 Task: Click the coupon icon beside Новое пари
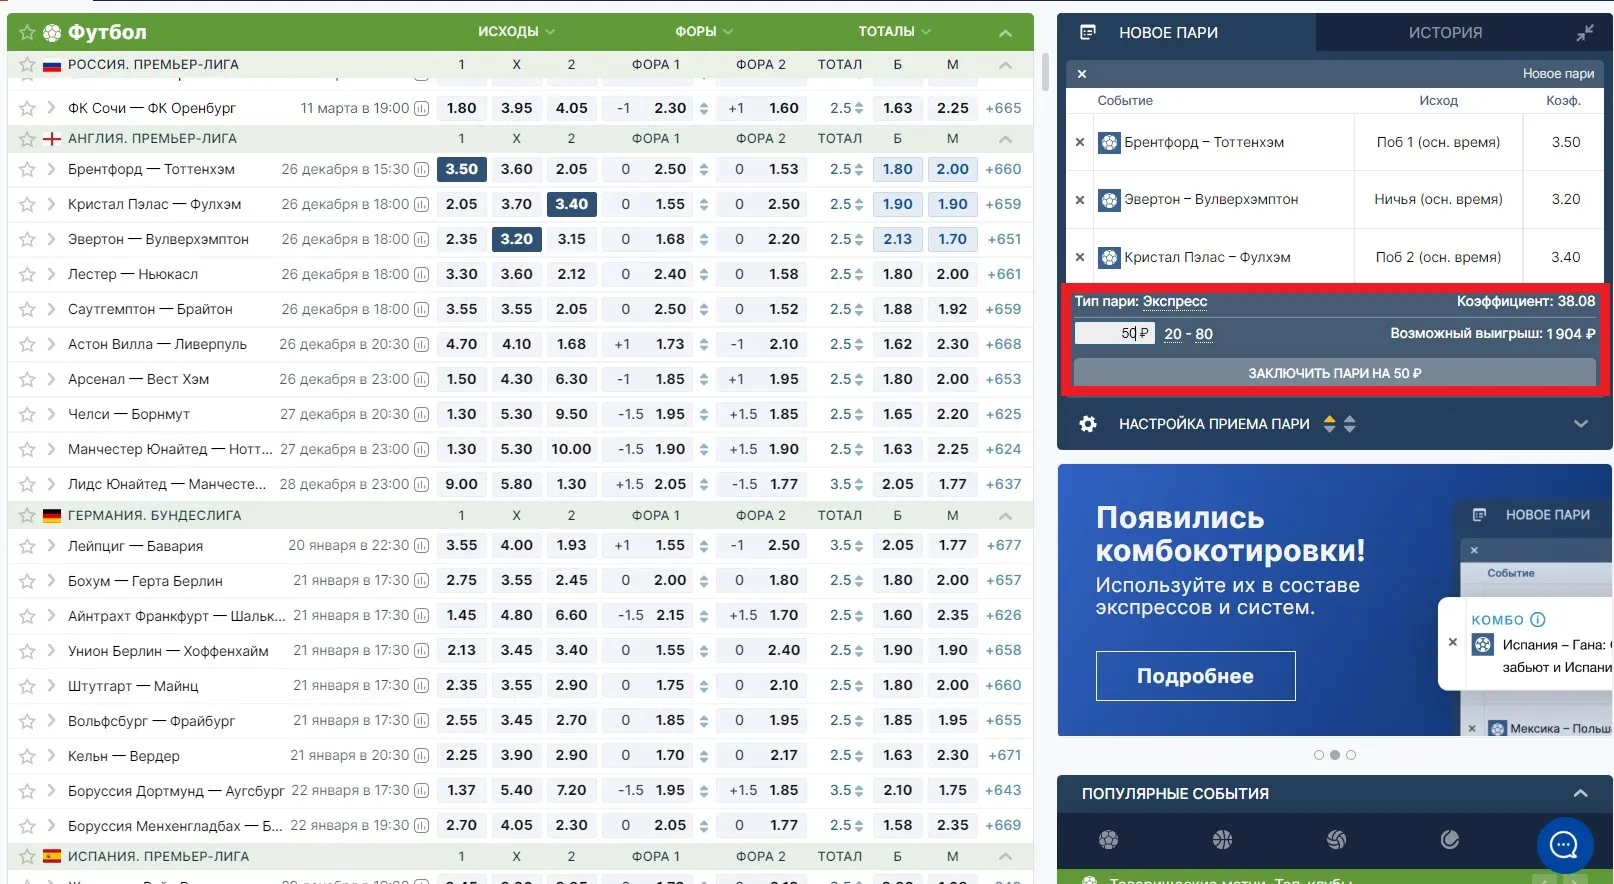pyautogui.click(x=1088, y=33)
